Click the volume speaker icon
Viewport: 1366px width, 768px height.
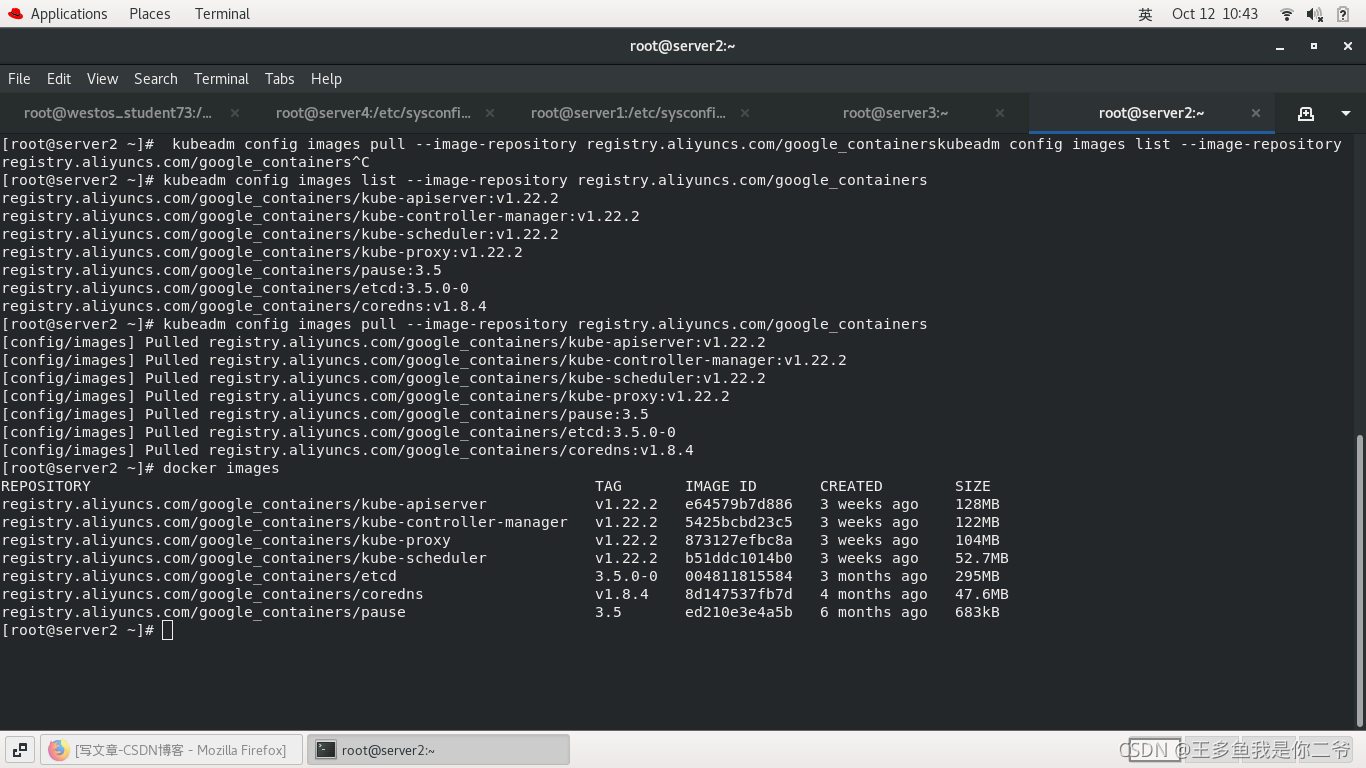click(1315, 14)
